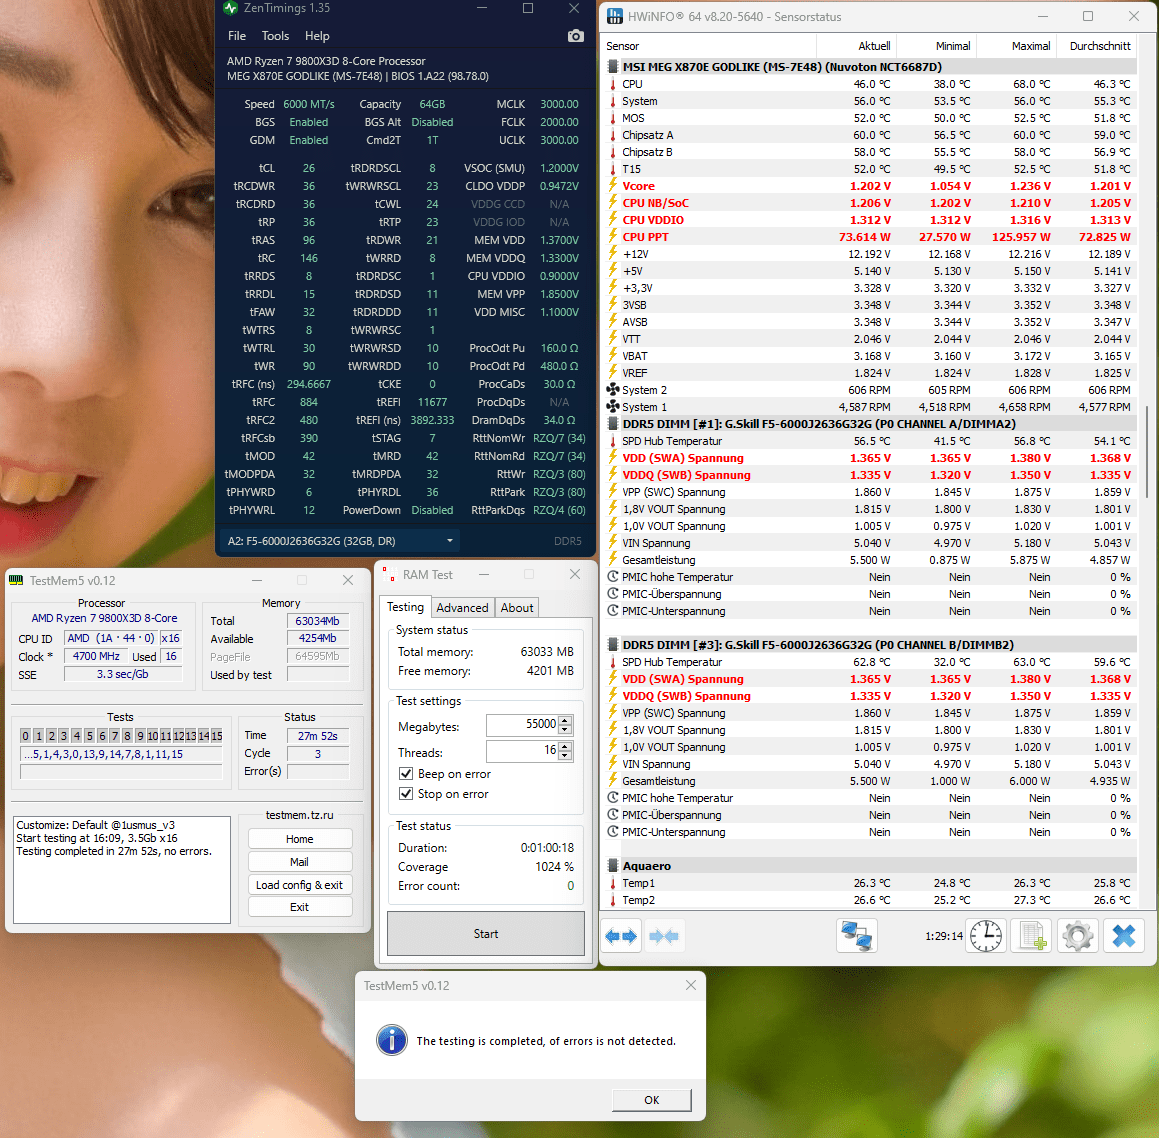
Task: Increase Megabytes value with up stepper arrow
Action: pos(565,720)
